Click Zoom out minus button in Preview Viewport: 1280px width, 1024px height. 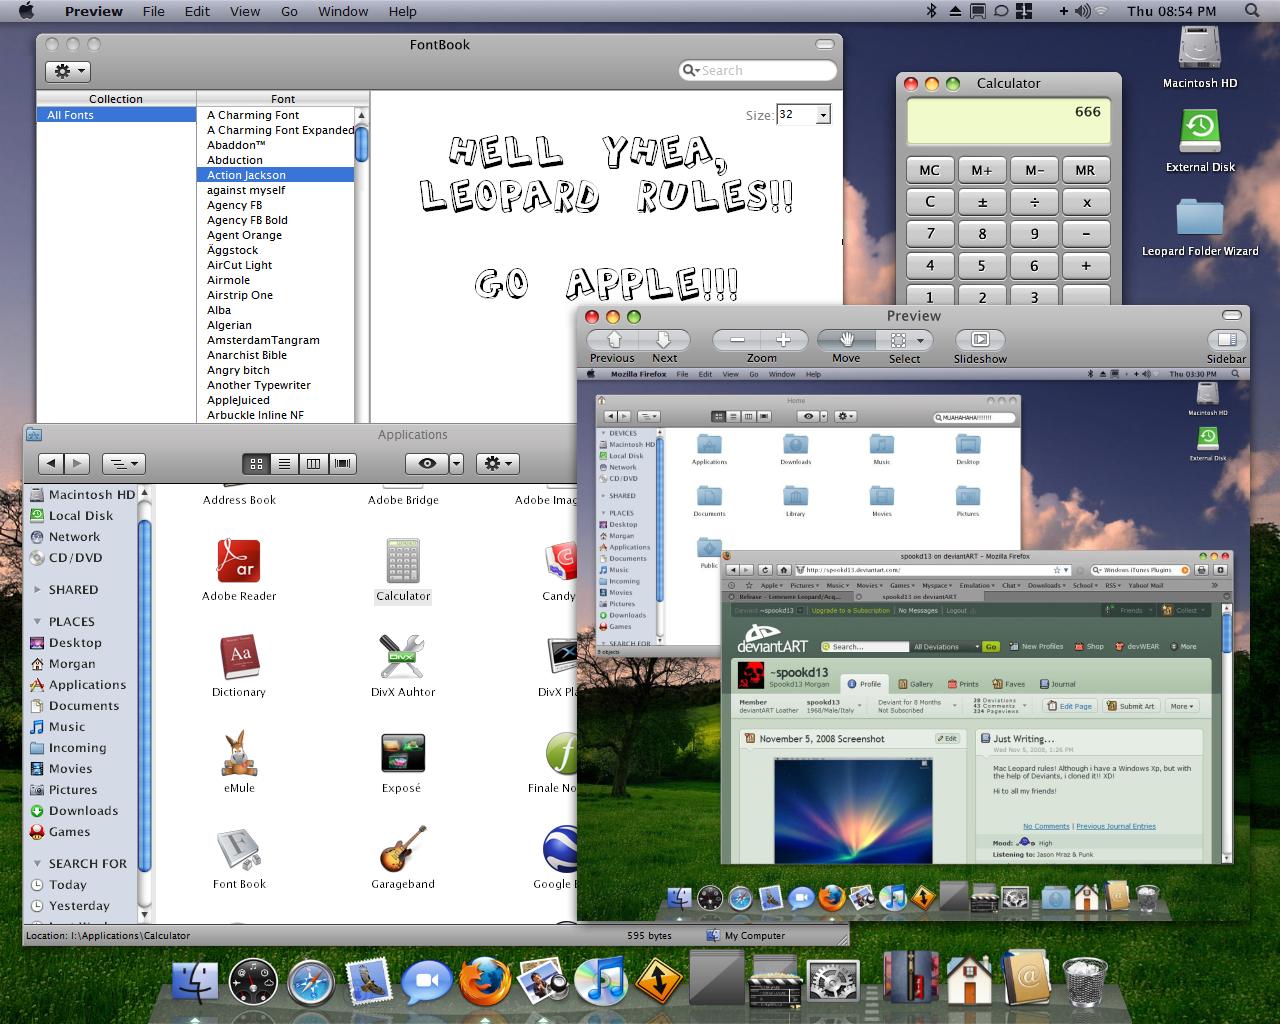pyautogui.click(x=737, y=340)
